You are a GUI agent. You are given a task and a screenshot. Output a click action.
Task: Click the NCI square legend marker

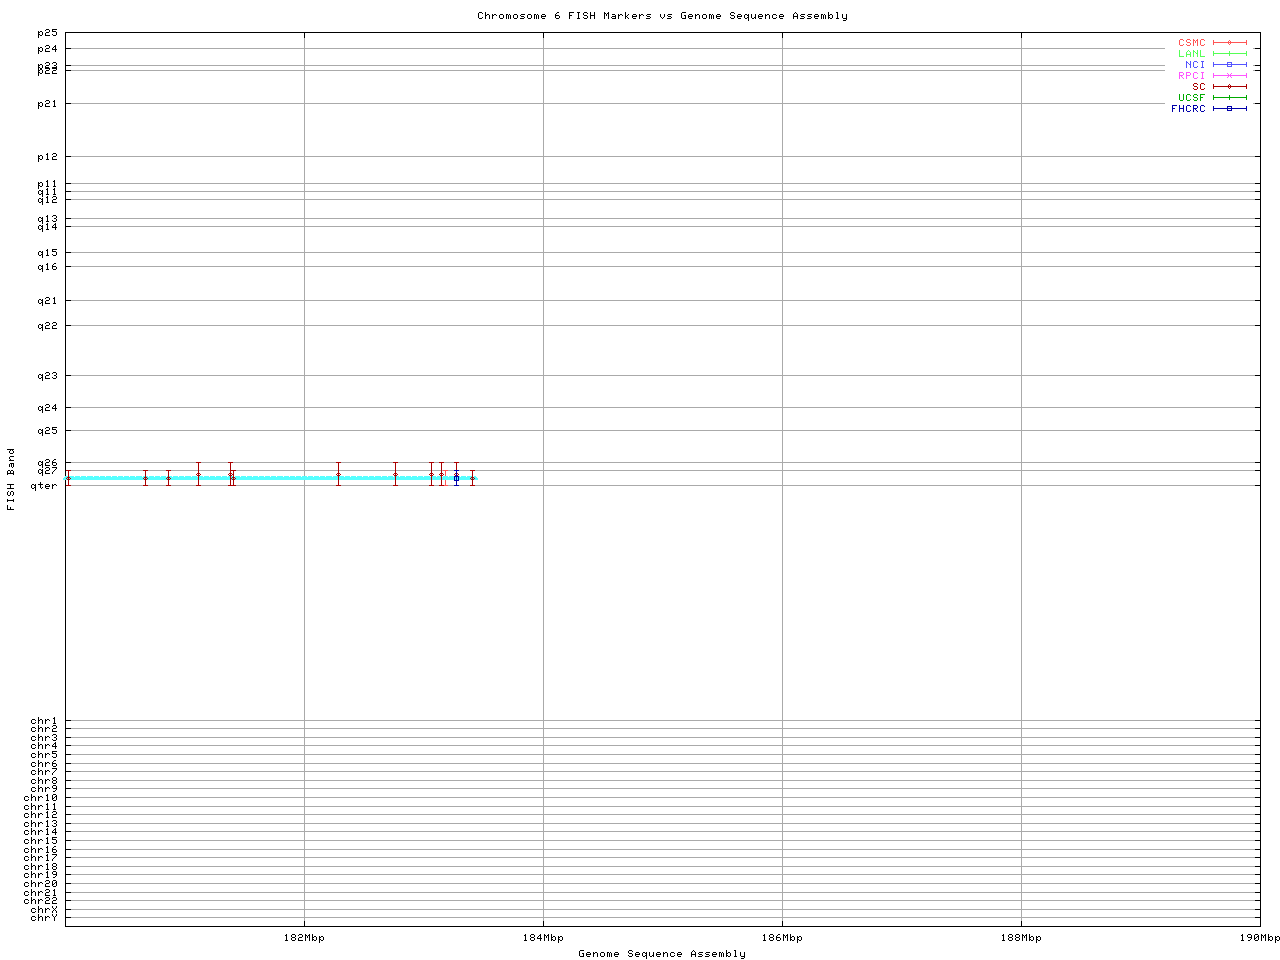1229,65
